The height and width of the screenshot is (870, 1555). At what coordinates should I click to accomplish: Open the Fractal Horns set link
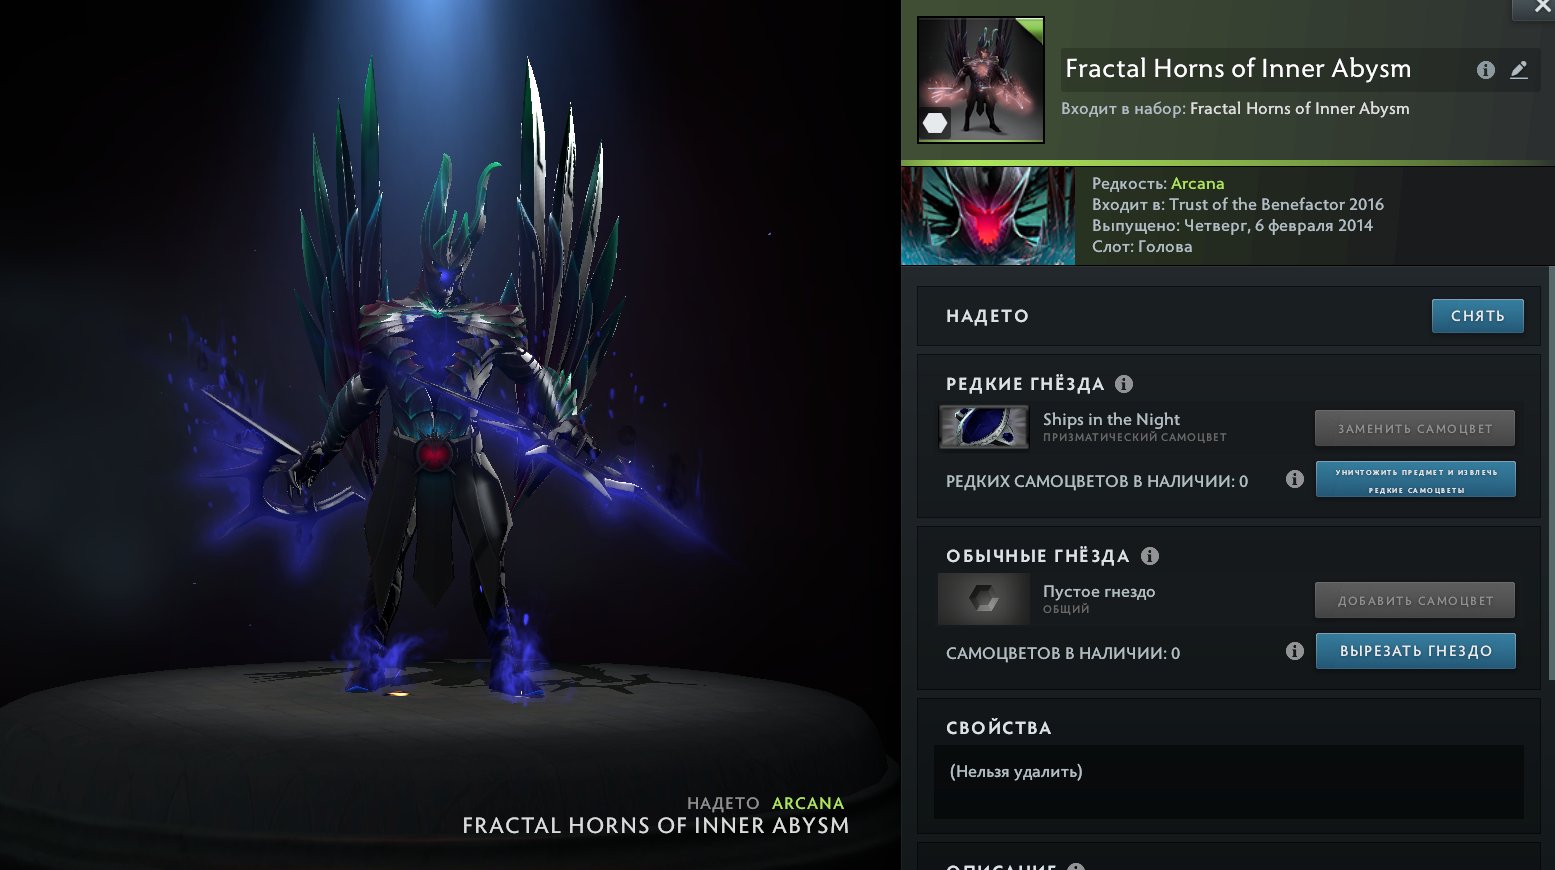(x=1299, y=108)
